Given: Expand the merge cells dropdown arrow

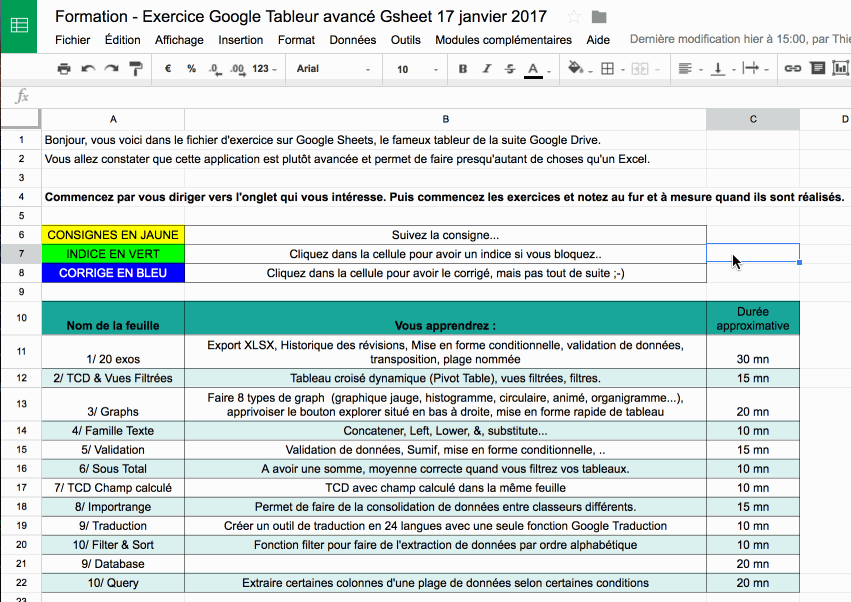Looking at the screenshot, I should pyautogui.click(x=657, y=70).
